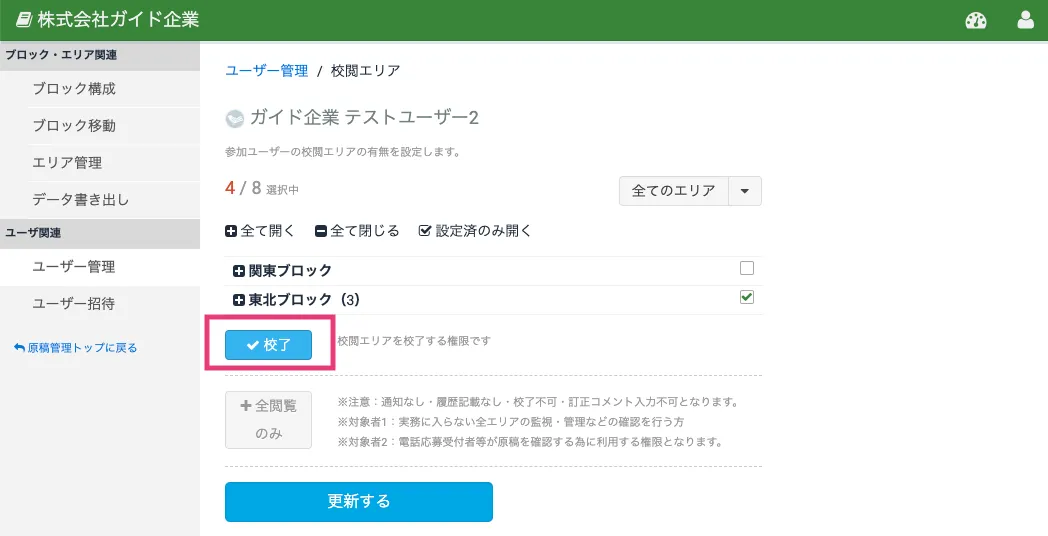The image size is (1048, 536).
Task: Click 設定済のみ開く option
Action: 475,231
